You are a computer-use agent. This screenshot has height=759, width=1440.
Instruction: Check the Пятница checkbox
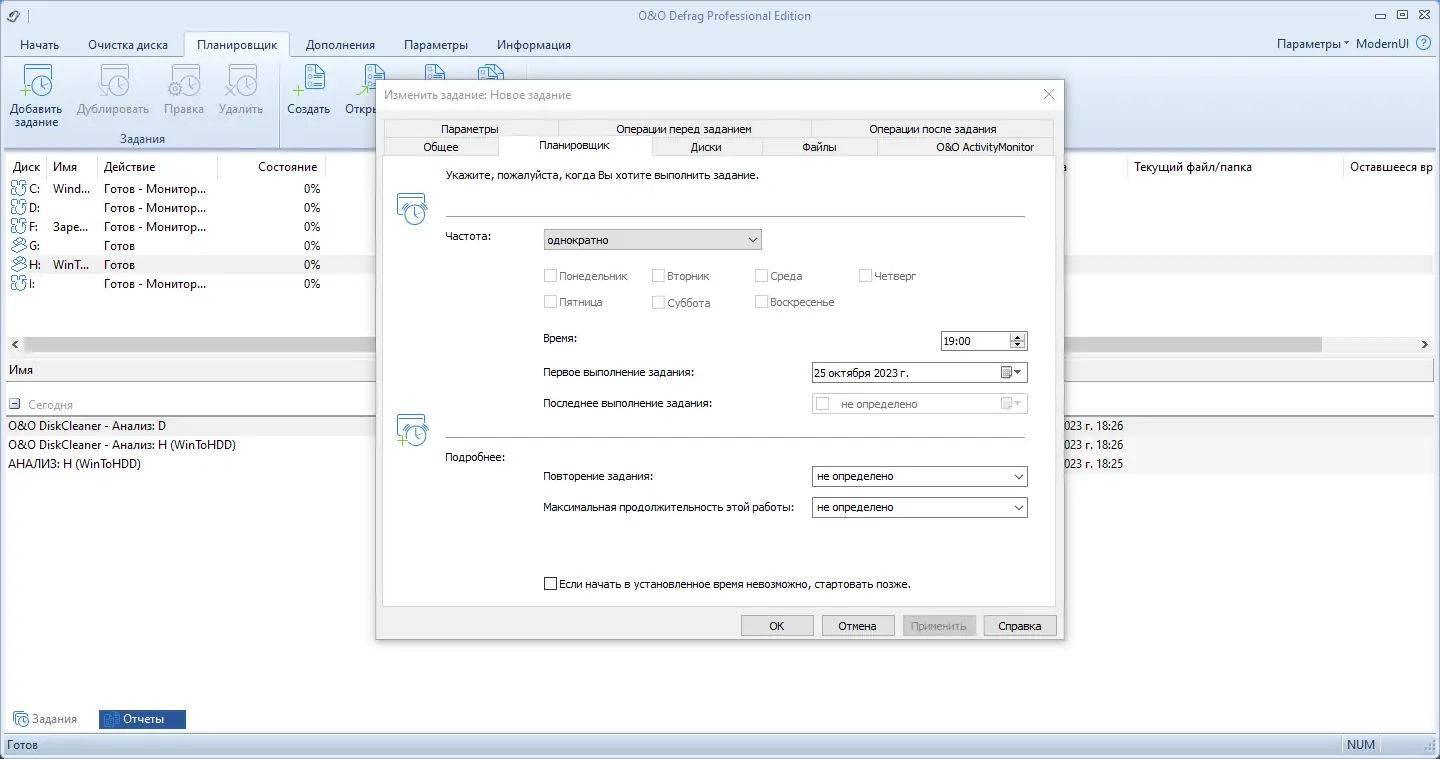coord(550,302)
